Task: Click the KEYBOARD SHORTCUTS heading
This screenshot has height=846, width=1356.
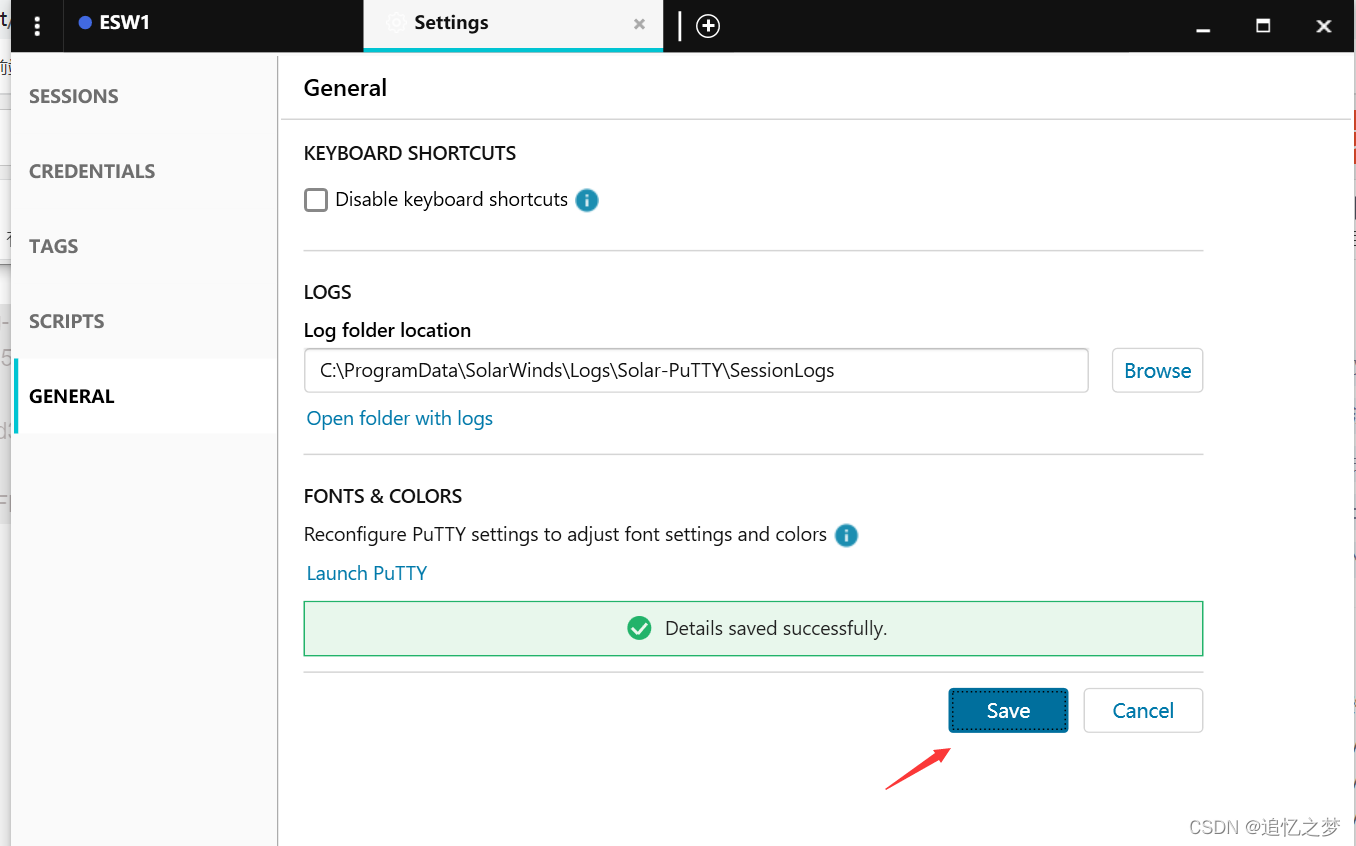Action: (x=410, y=153)
